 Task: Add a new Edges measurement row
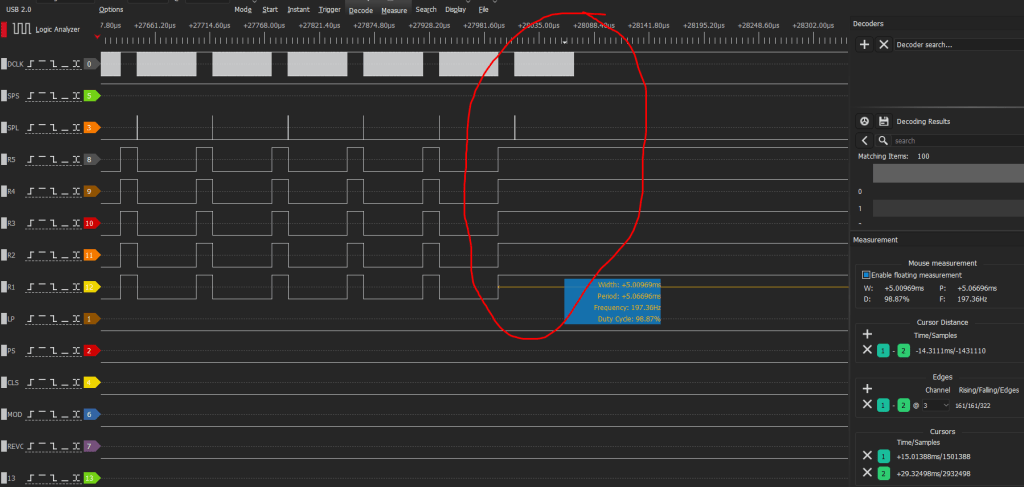click(867, 388)
